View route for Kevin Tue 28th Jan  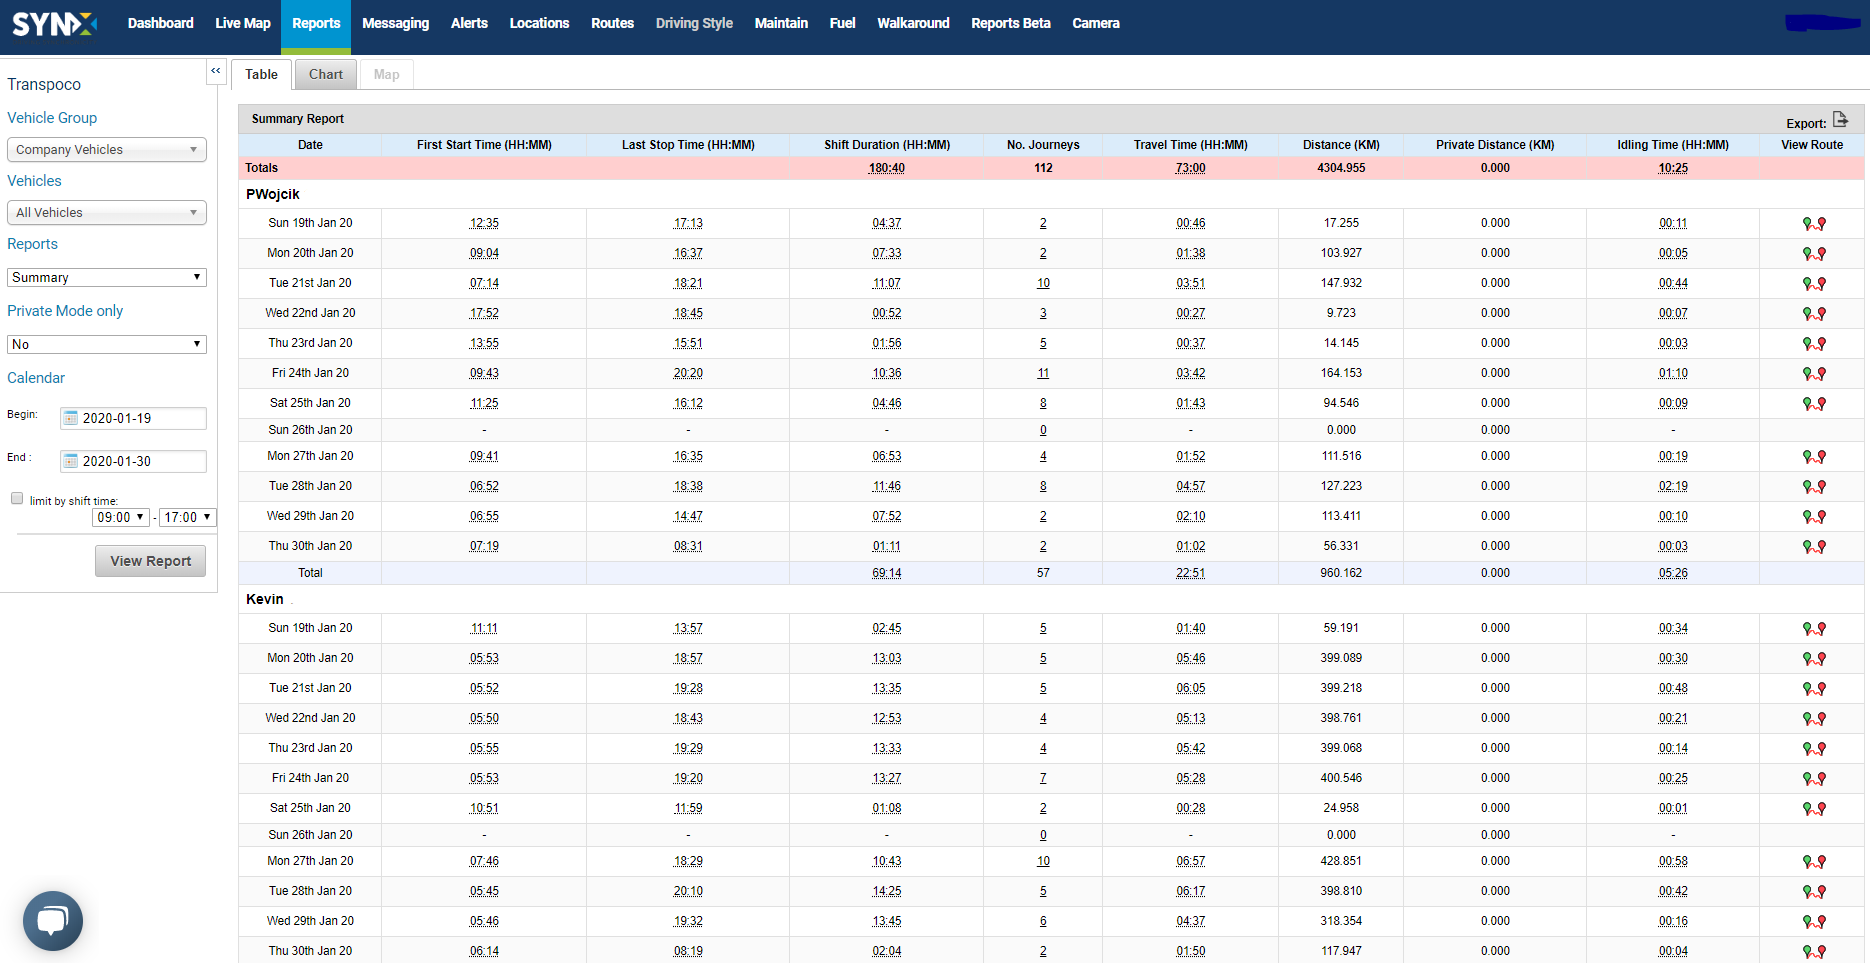tap(1814, 892)
